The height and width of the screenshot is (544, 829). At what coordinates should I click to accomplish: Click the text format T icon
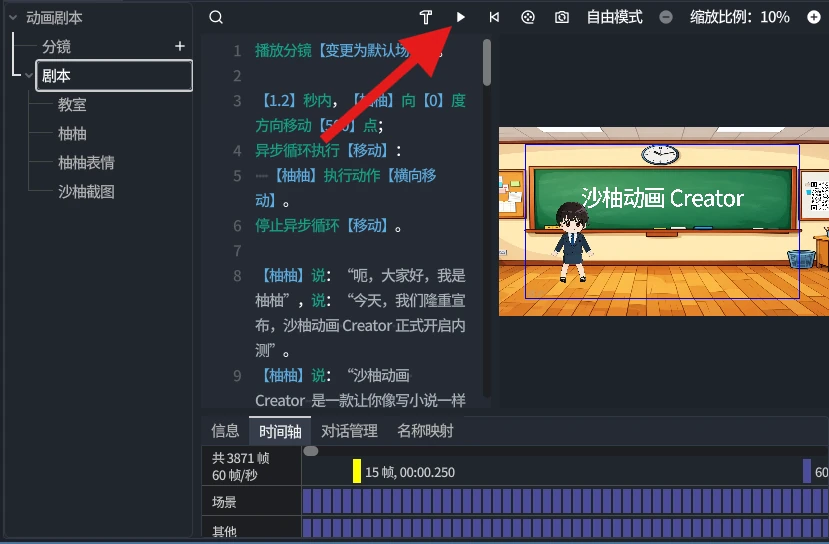click(426, 17)
